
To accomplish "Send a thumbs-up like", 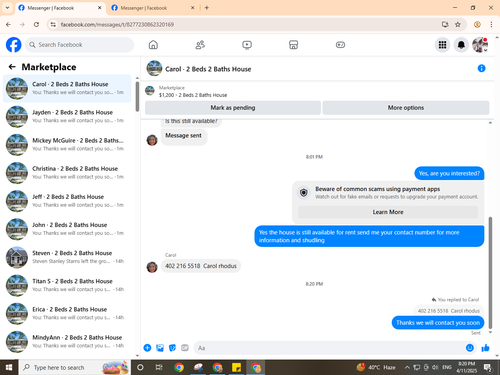I will pos(485,348).
